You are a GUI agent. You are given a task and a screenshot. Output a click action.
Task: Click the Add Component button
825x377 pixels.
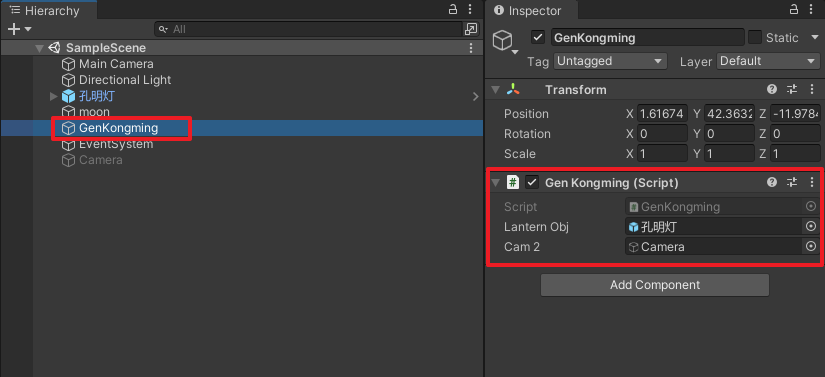(655, 285)
